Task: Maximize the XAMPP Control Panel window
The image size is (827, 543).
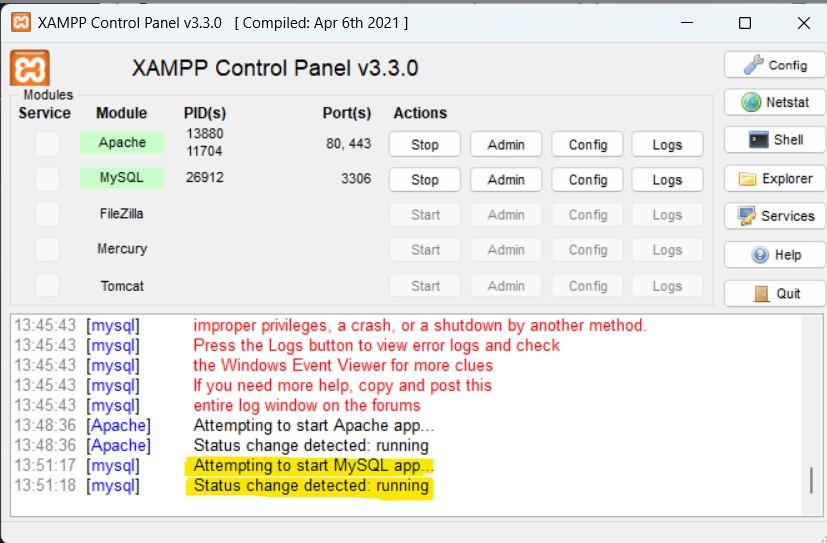Action: click(745, 23)
